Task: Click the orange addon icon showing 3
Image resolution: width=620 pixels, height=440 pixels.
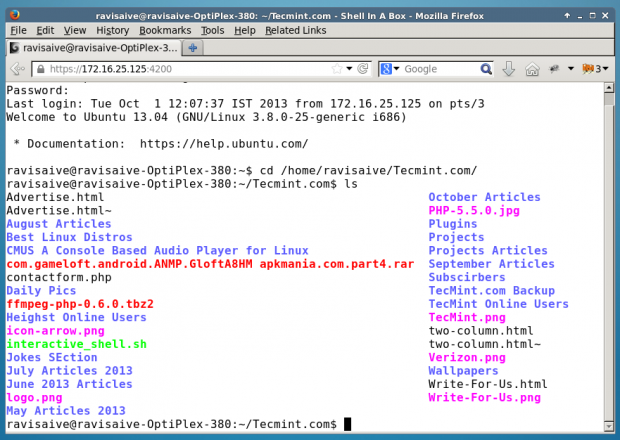Action: [588, 69]
